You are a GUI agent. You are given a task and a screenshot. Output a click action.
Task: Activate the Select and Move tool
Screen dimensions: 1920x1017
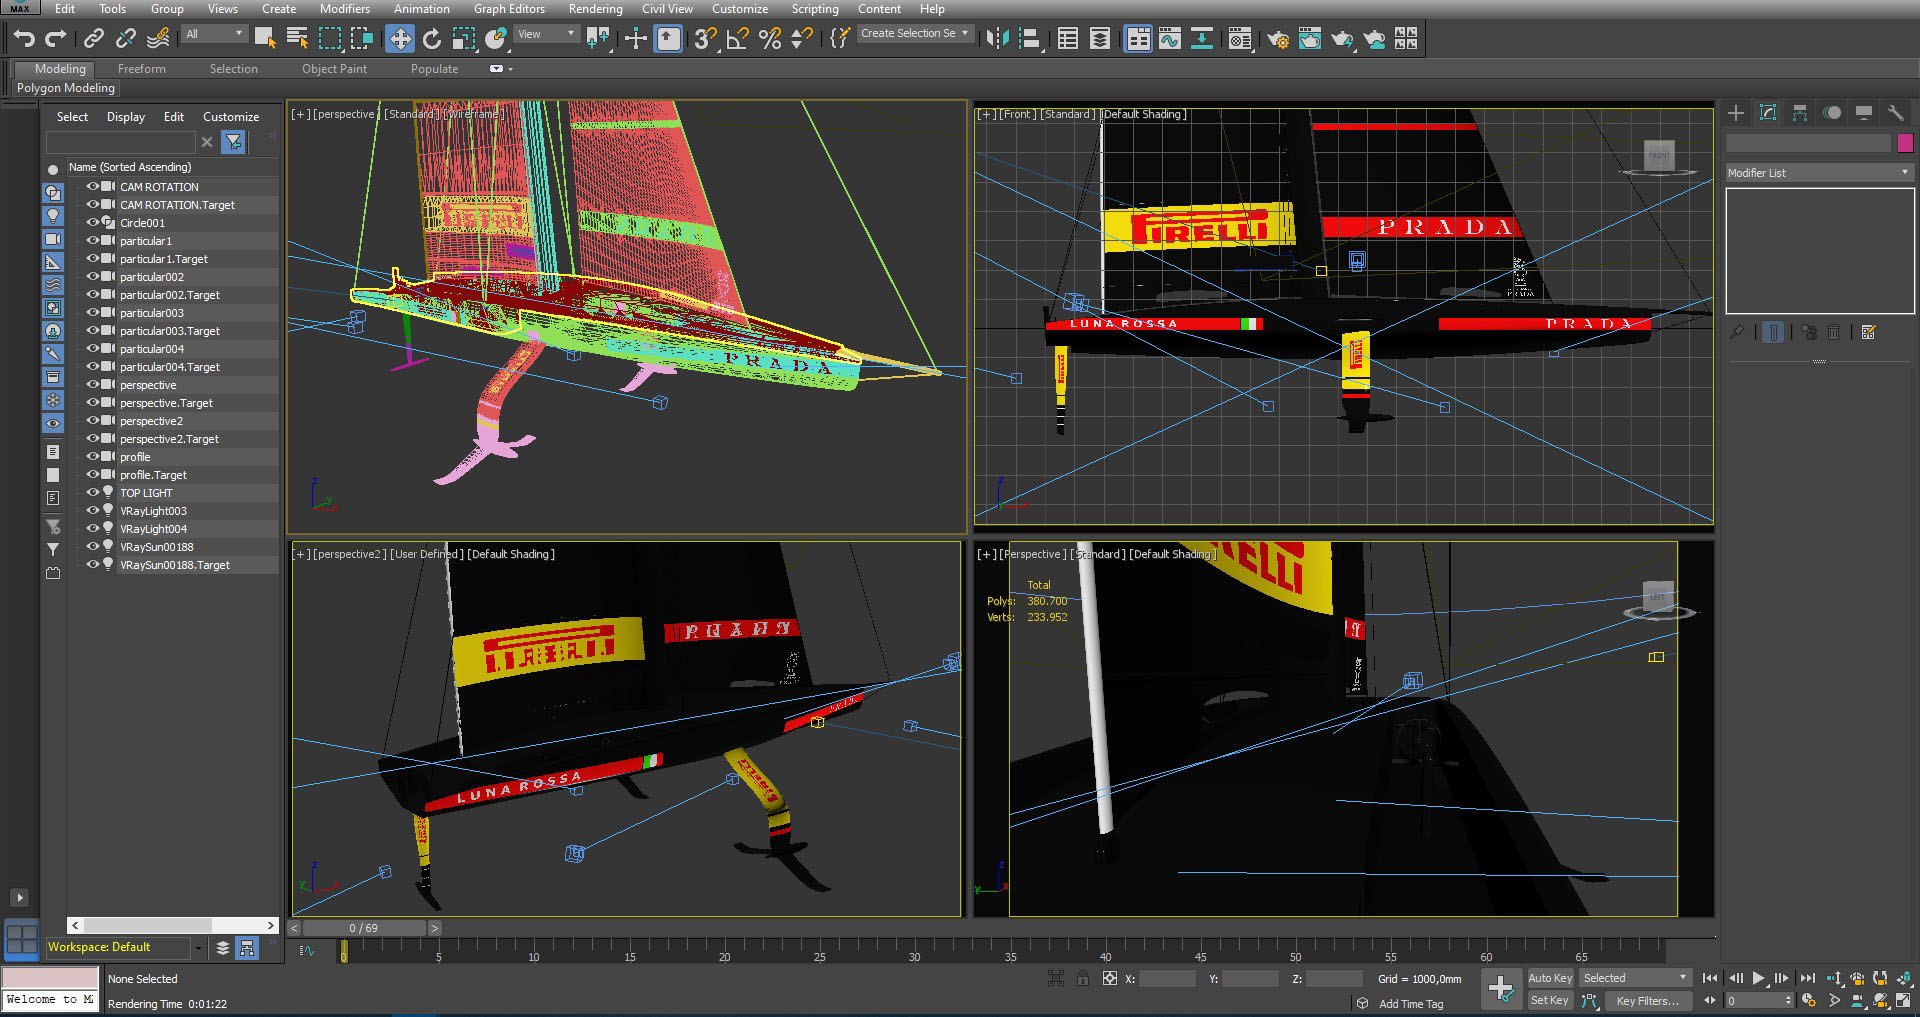pyautogui.click(x=400, y=39)
